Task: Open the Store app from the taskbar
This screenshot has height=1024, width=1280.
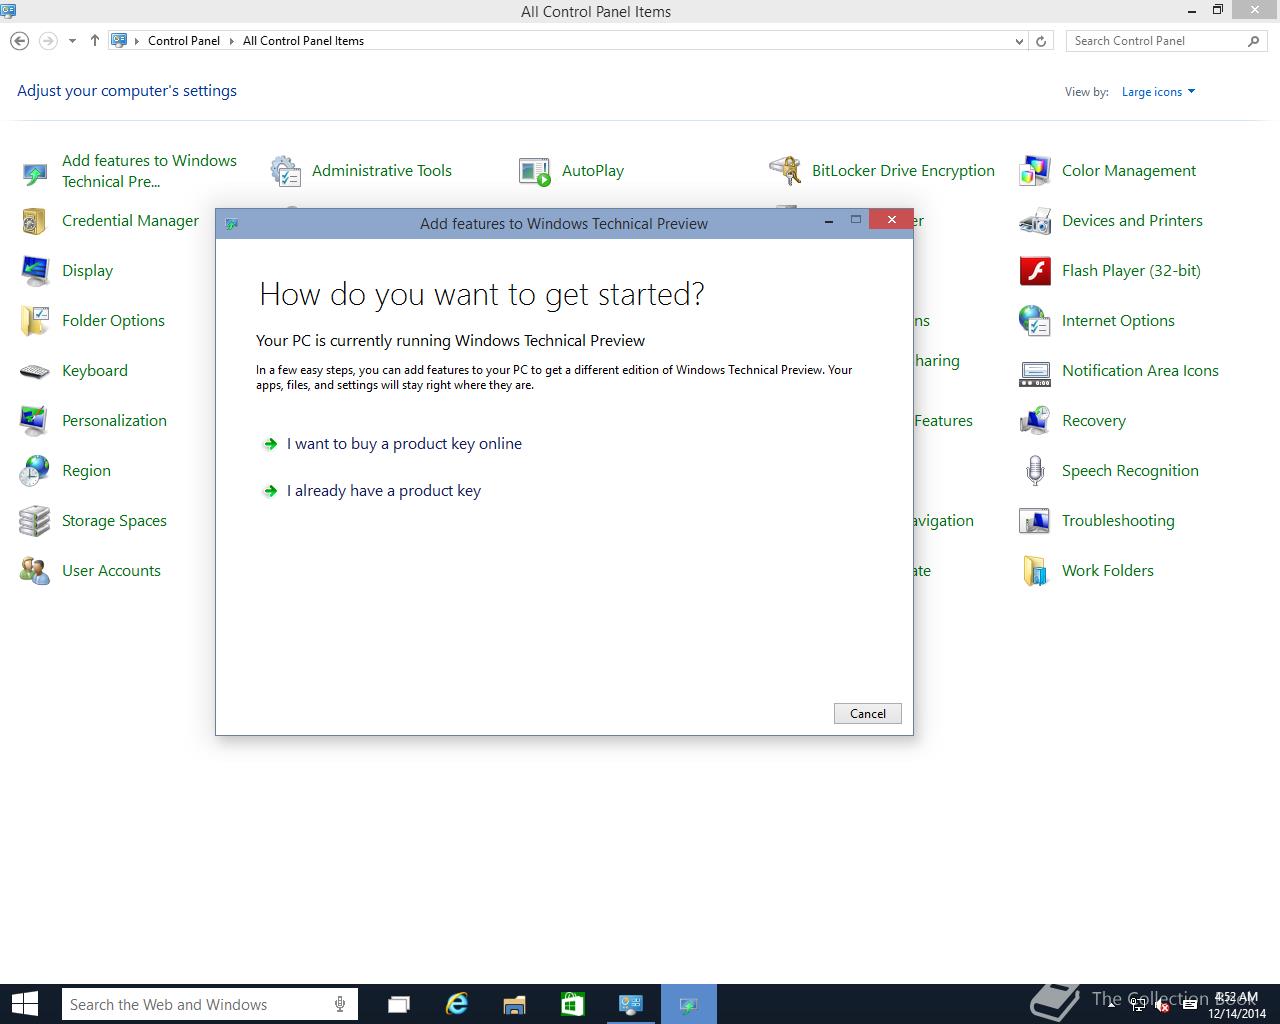Action: pyautogui.click(x=573, y=1004)
